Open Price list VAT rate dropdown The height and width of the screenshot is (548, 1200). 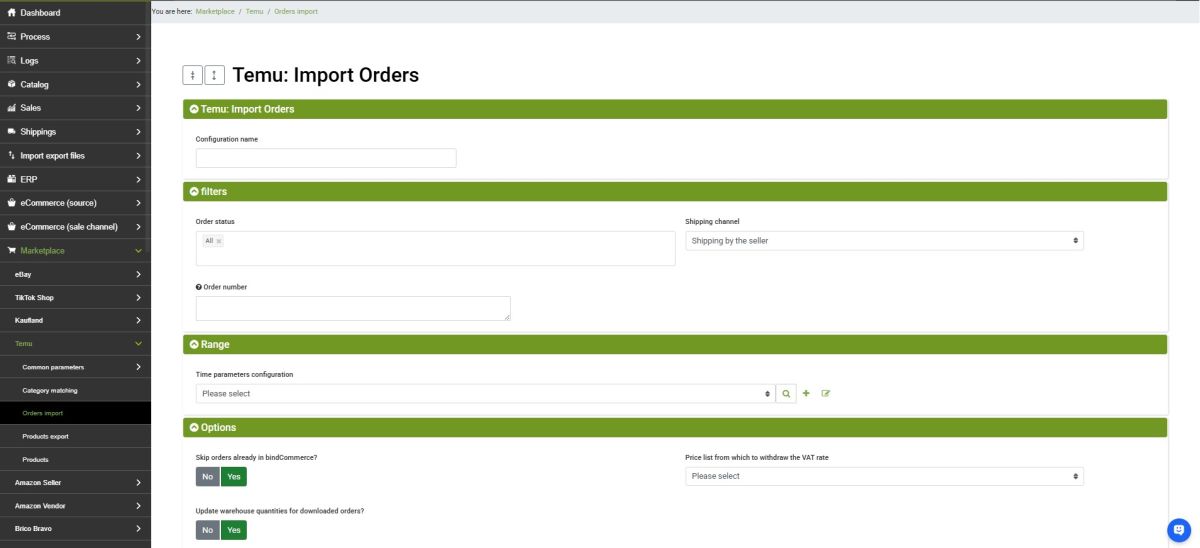coord(884,476)
